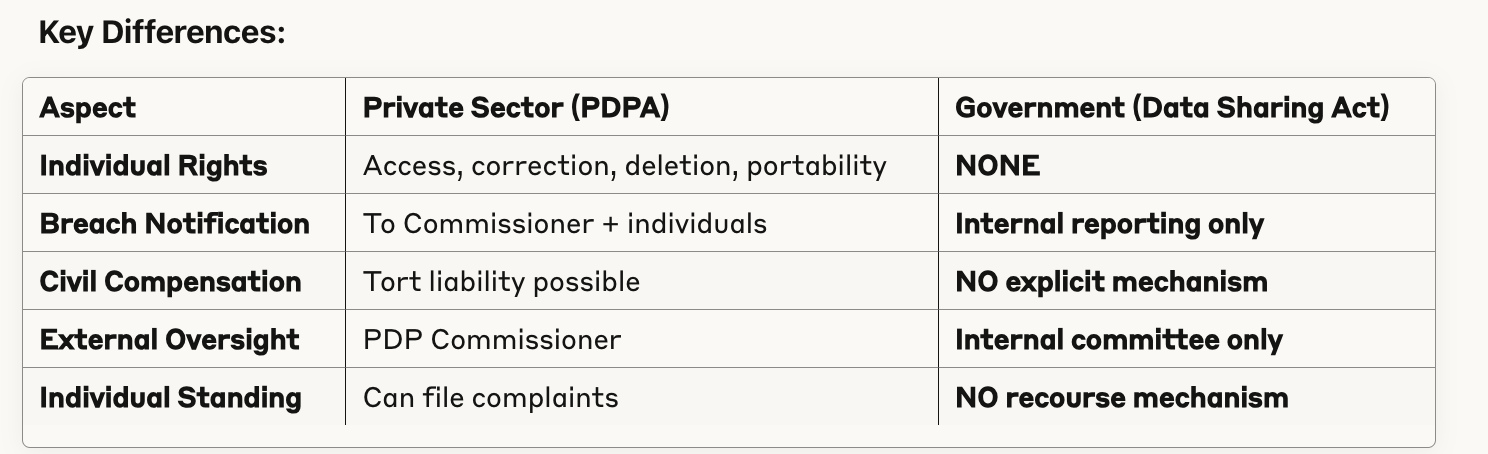The width and height of the screenshot is (1488, 454).
Task: Select the 'Aspect' column header
Action: (x=88, y=108)
